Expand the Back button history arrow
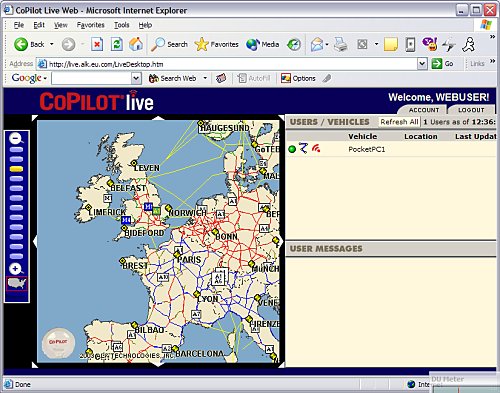 [52, 44]
